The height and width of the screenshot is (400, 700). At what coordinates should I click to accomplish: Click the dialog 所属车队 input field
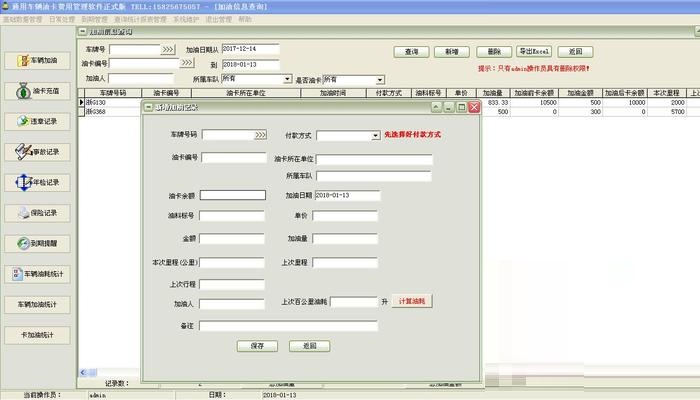374,176
